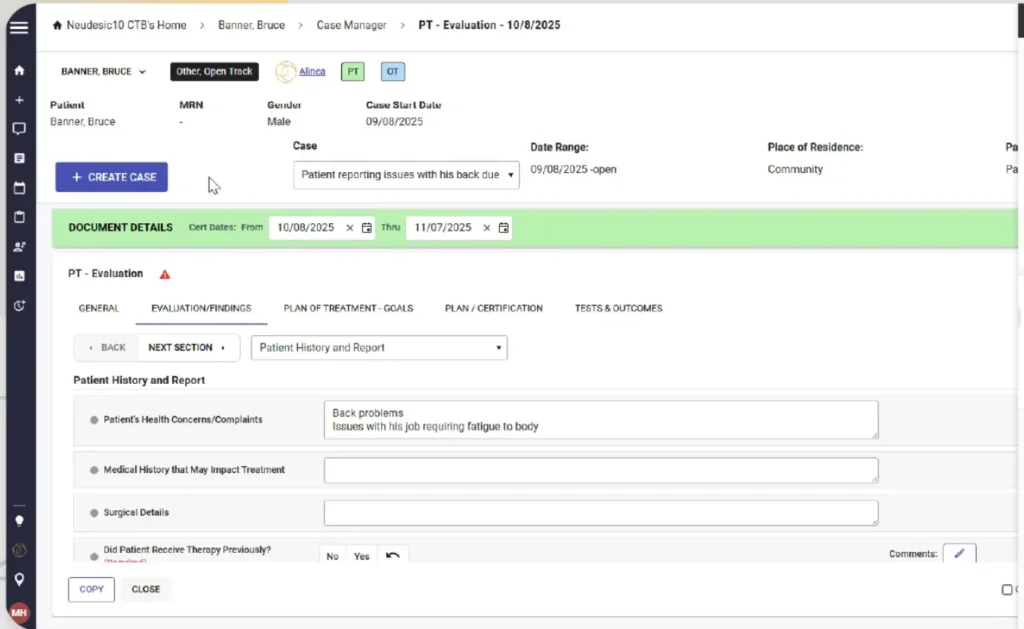
Task: Click the patients/people icon in the sidebar
Action: [x=18, y=247]
